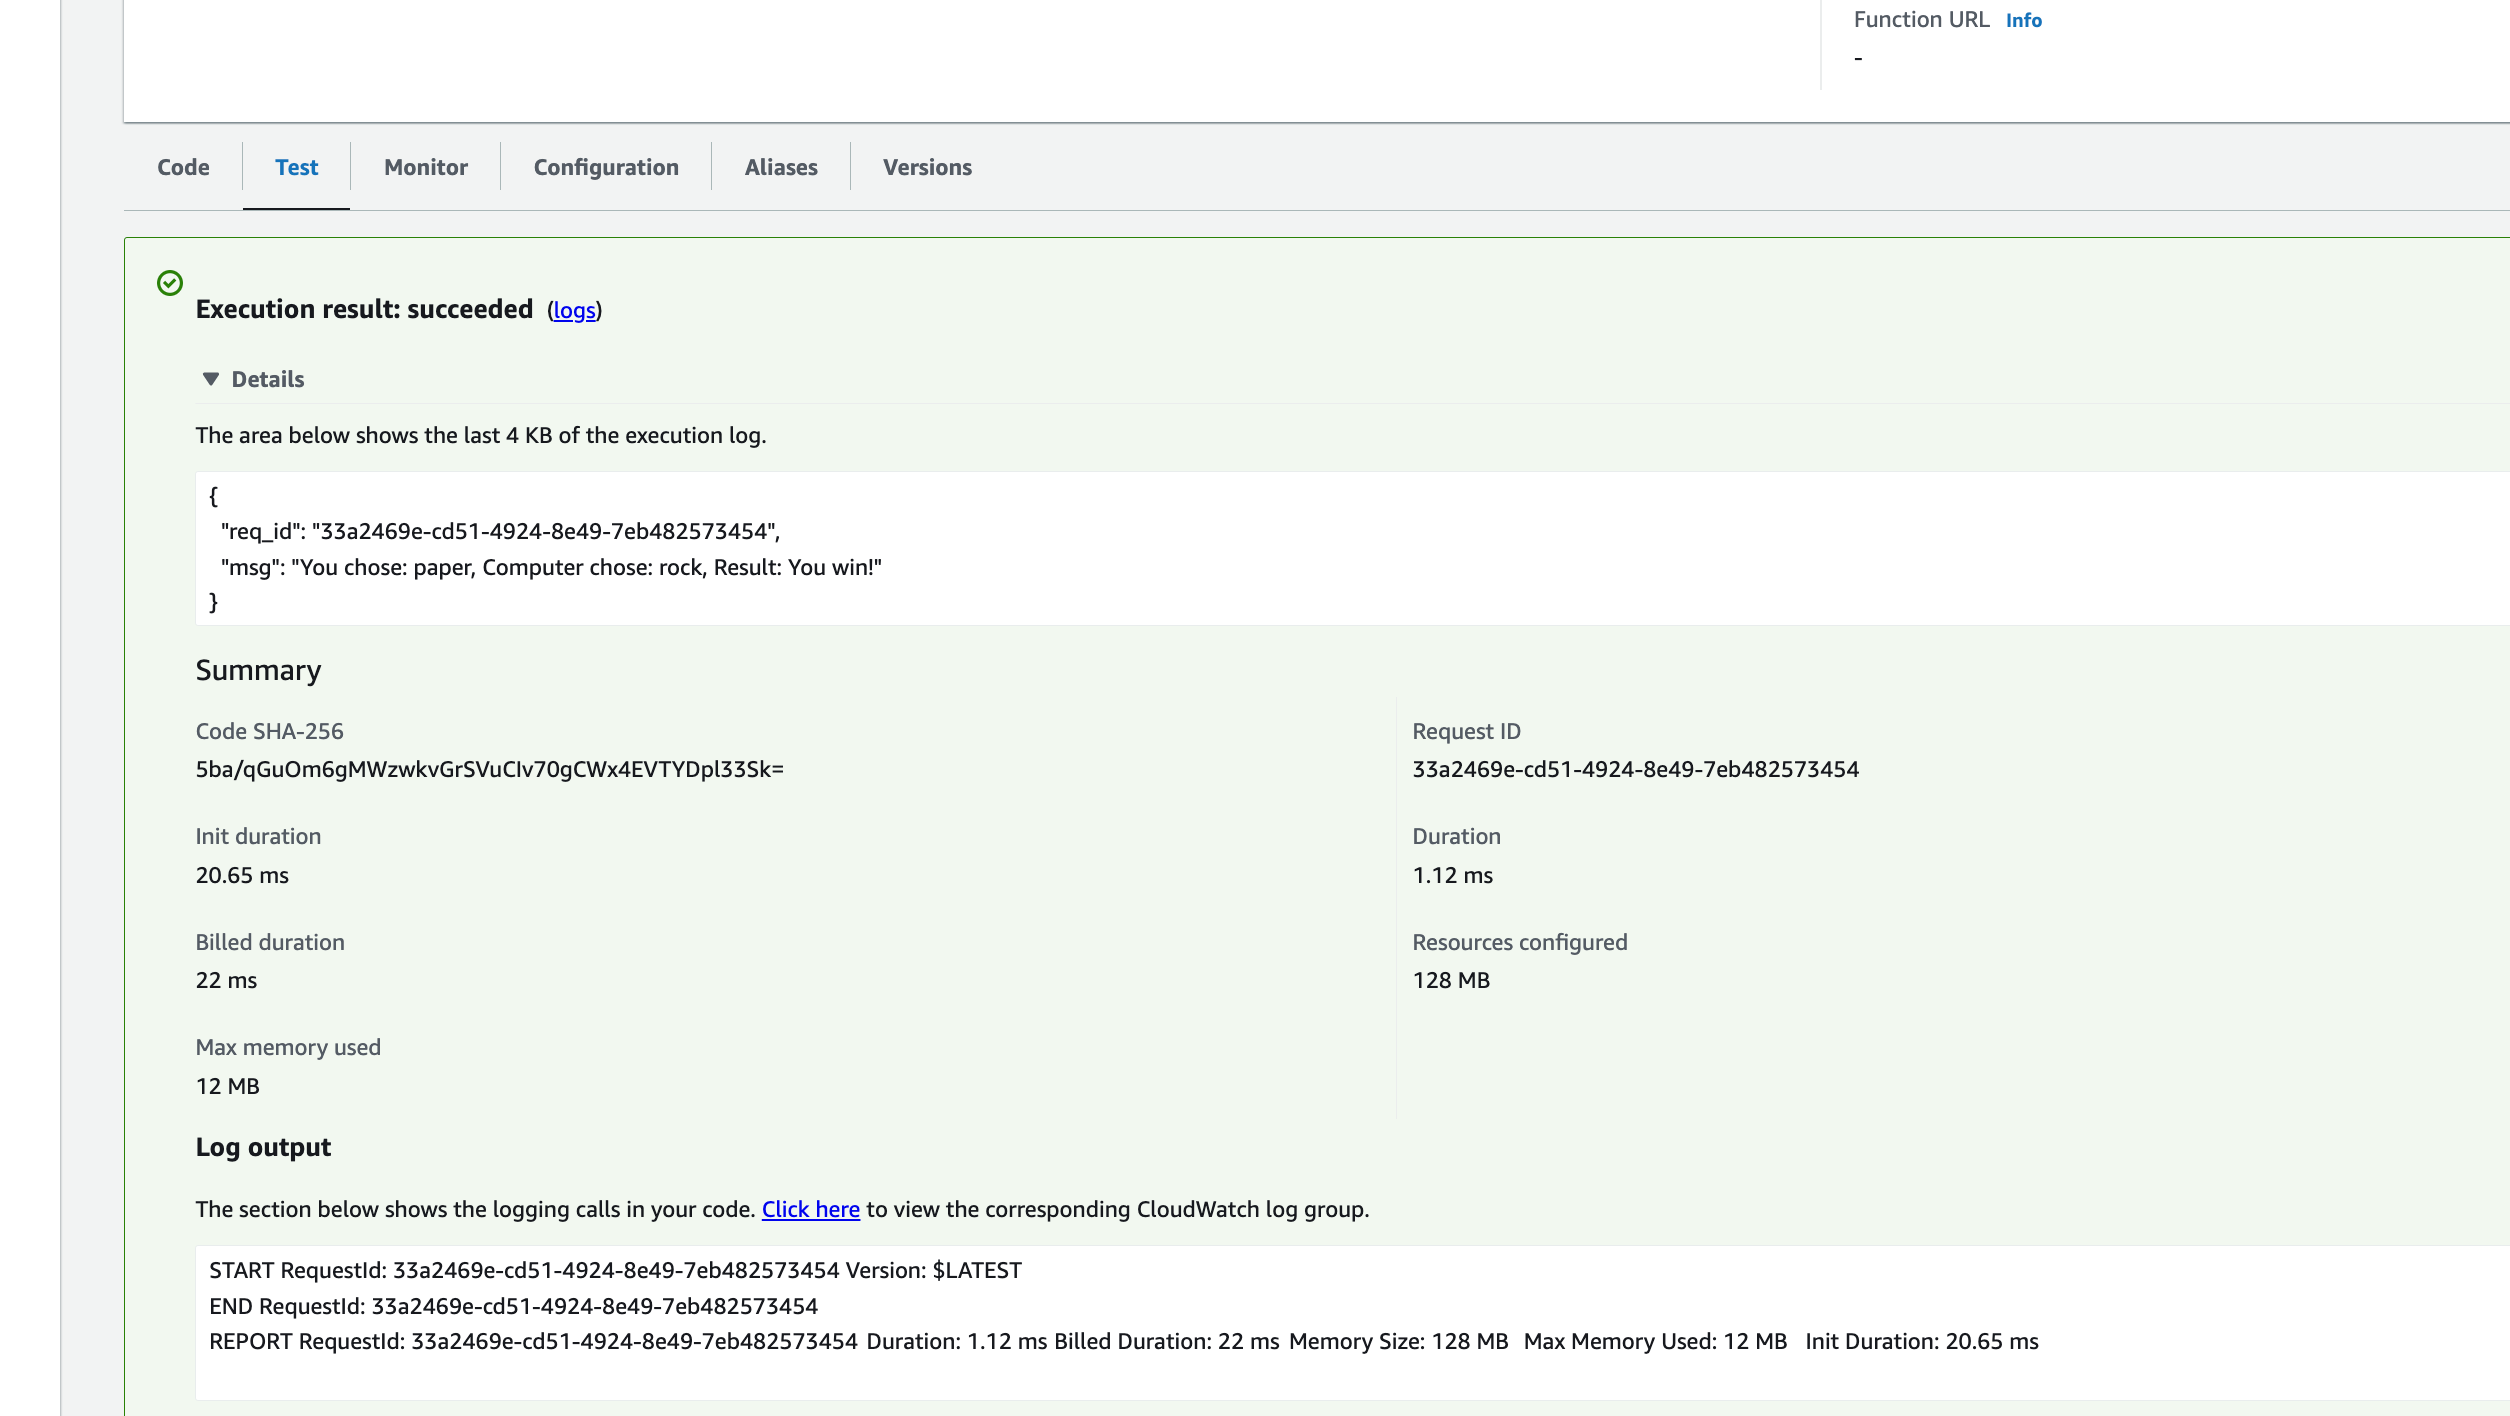Open the Code tab
The image size is (2510, 1416).
click(x=183, y=167)
